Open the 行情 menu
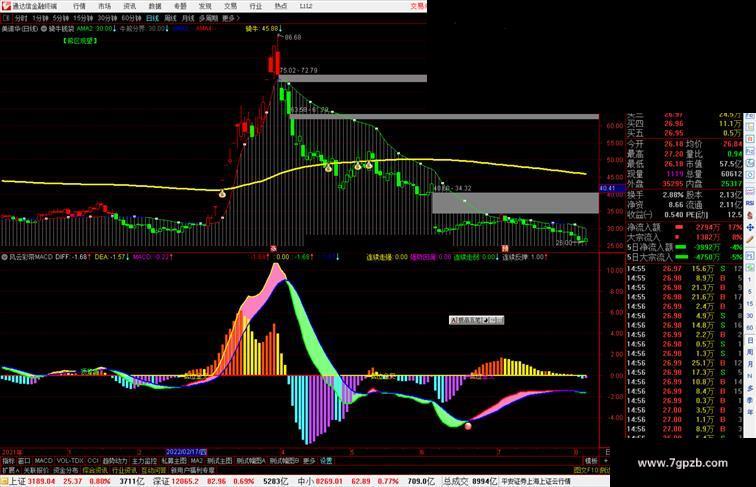 pos(80,6)
